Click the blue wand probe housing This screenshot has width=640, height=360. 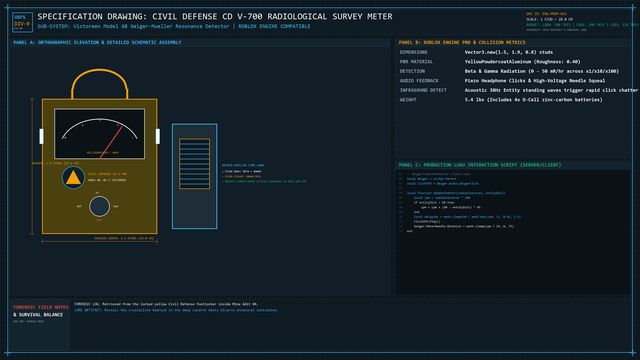click(x=195, y=176)
